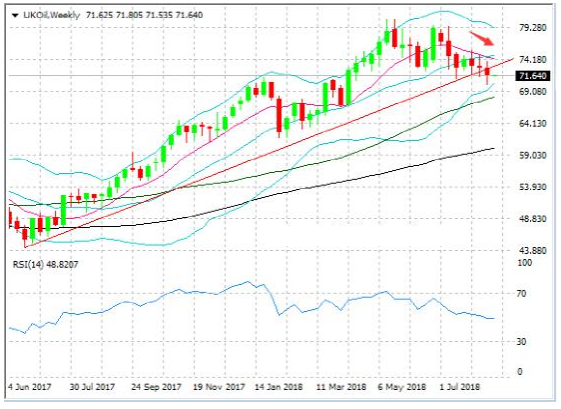Select the RSI scale level 0

tap(519, 372)
